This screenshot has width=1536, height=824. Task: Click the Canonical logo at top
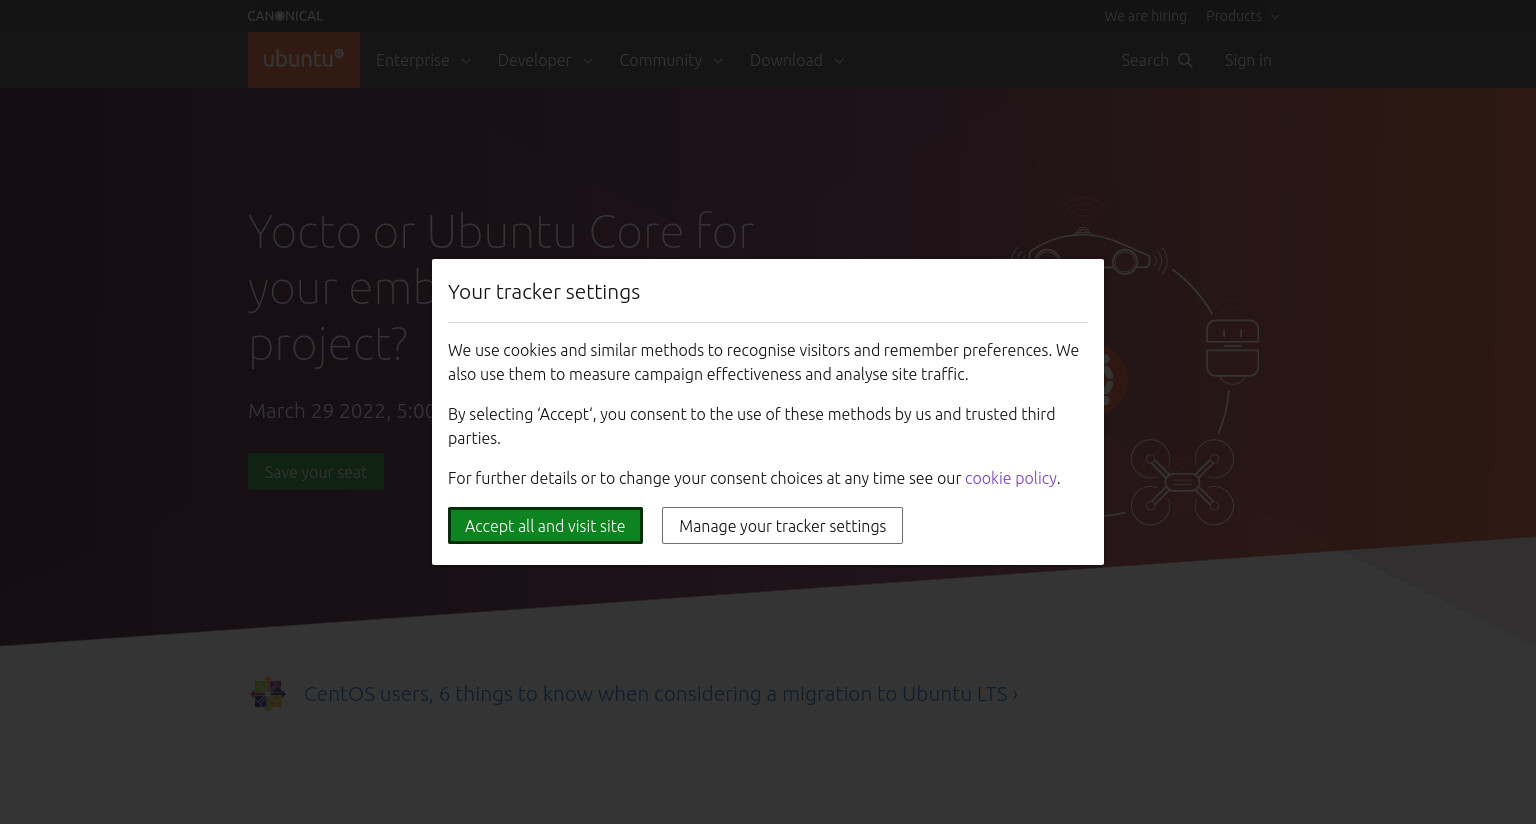(x=285, y=16)
